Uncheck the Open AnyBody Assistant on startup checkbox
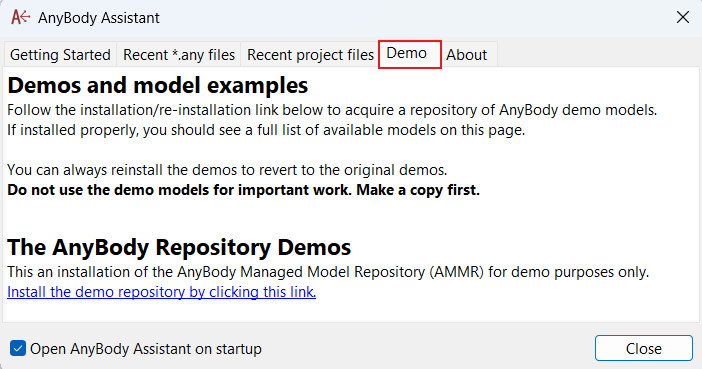This screenshot has height=369, width=702. [x=18, y=348]
